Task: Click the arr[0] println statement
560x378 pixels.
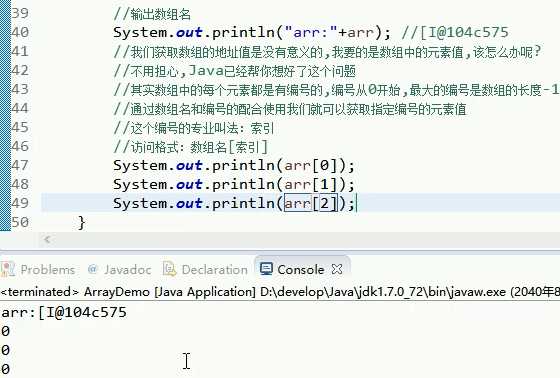Action: [234, 166]
